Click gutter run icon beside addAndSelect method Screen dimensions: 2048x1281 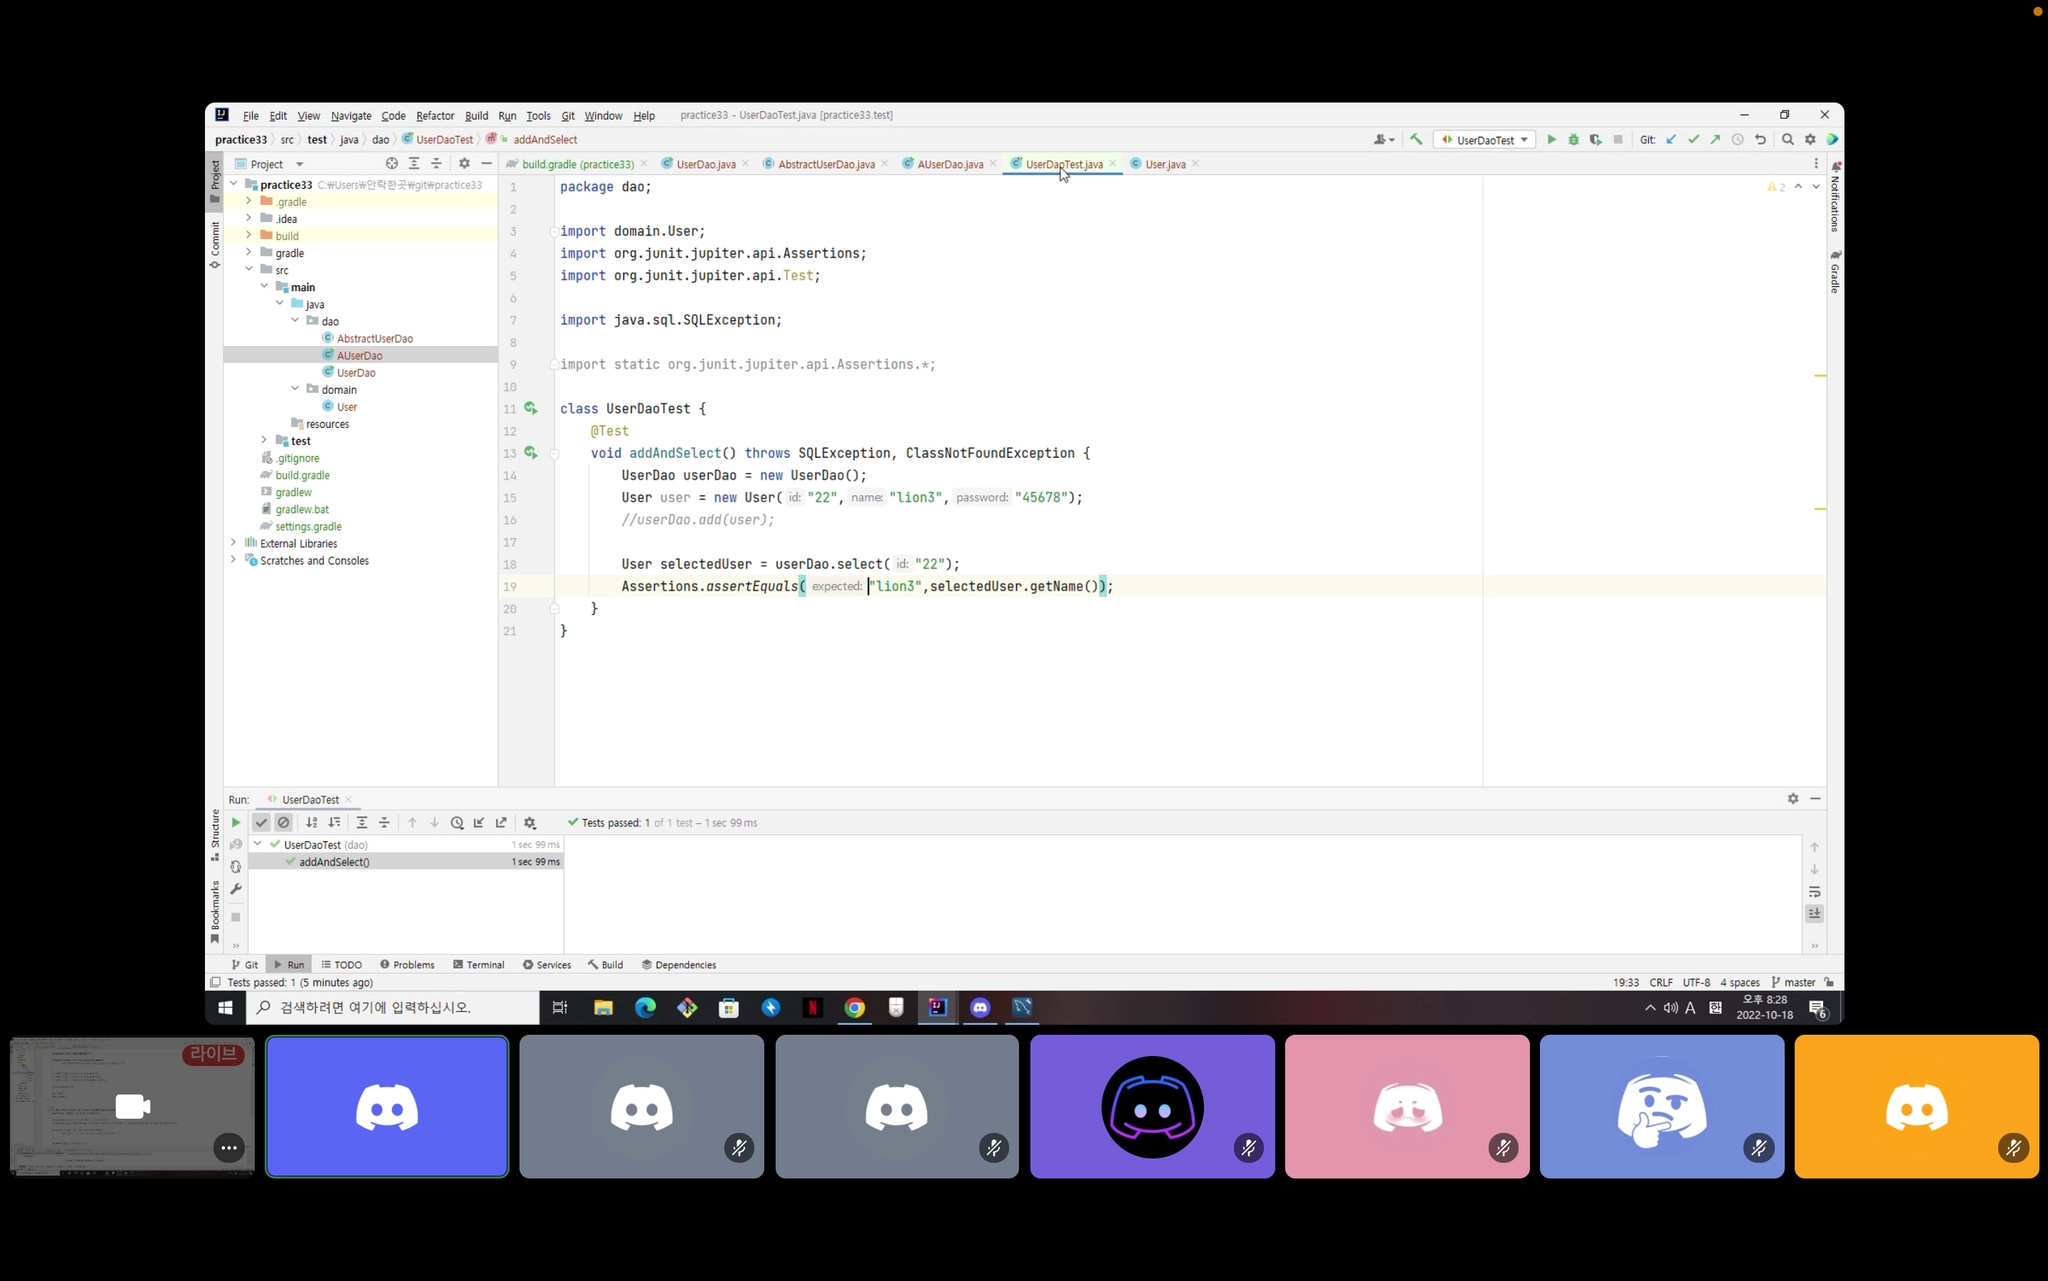pyautogui.click(x=531, y=453)
